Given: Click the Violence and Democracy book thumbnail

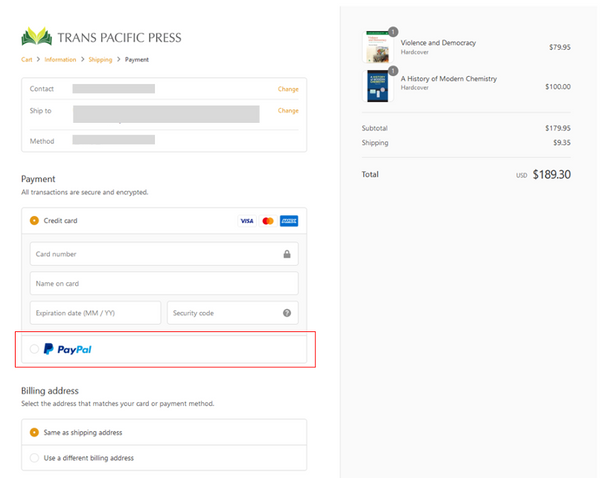Looking at the screenshot, I should pos(379,47).
